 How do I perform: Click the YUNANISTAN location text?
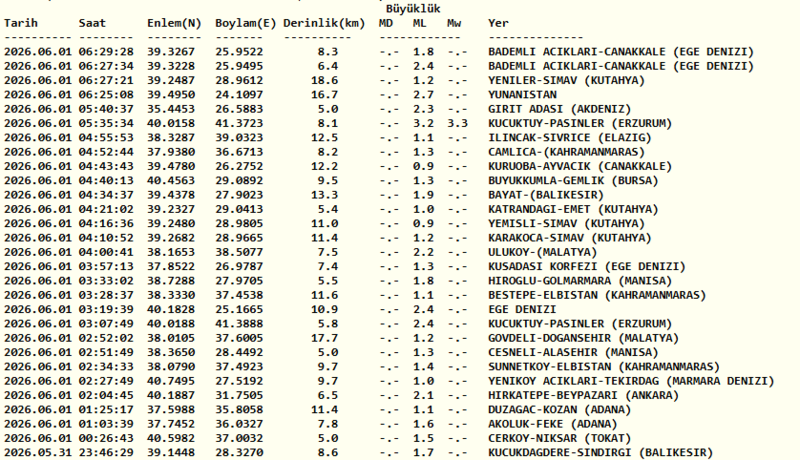[522, 94]
